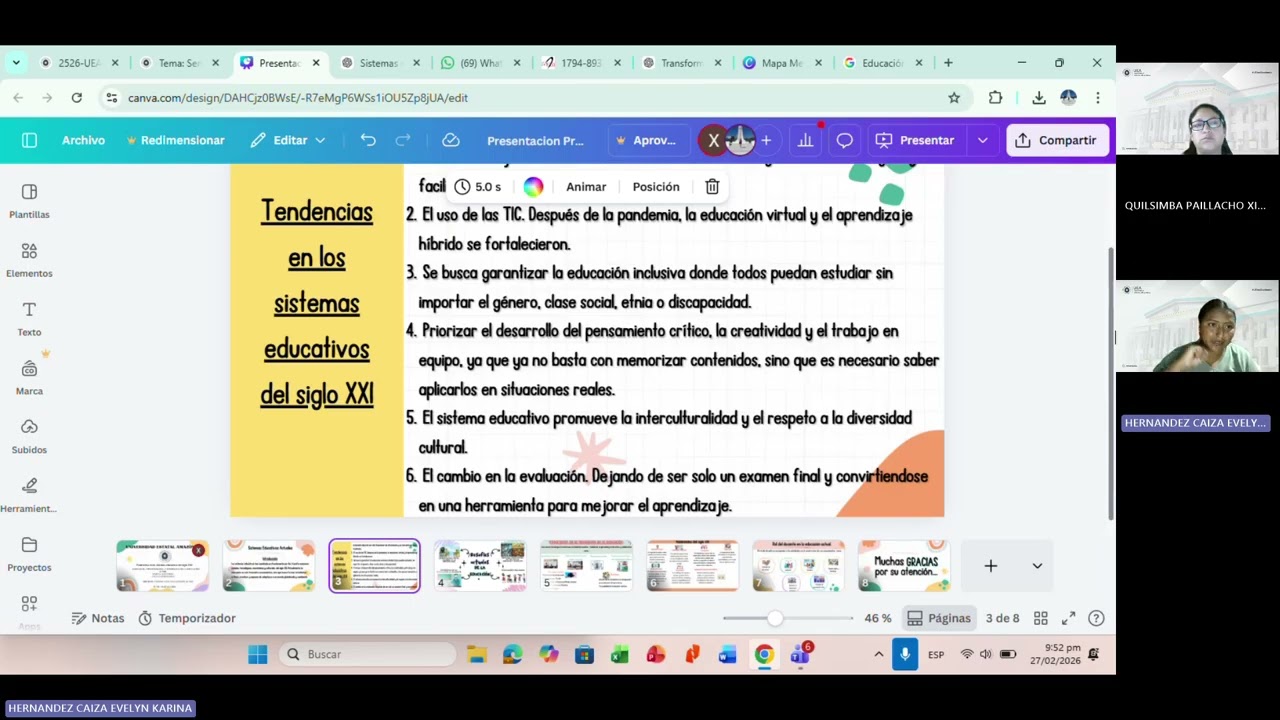Image resolution: width=1280 pixels, height=720 pixels.
Task: Undo the last action in Canva
Action: point(368,140)
